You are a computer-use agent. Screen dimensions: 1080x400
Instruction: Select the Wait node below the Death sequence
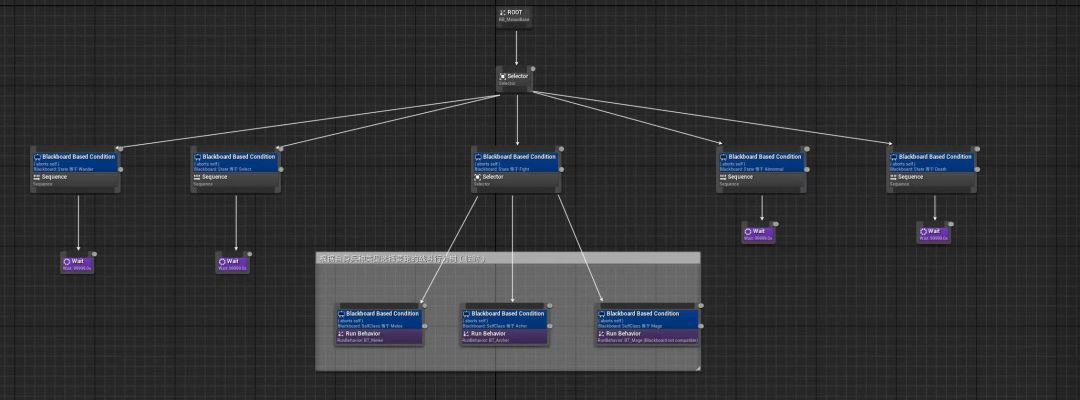pos(934,233)
